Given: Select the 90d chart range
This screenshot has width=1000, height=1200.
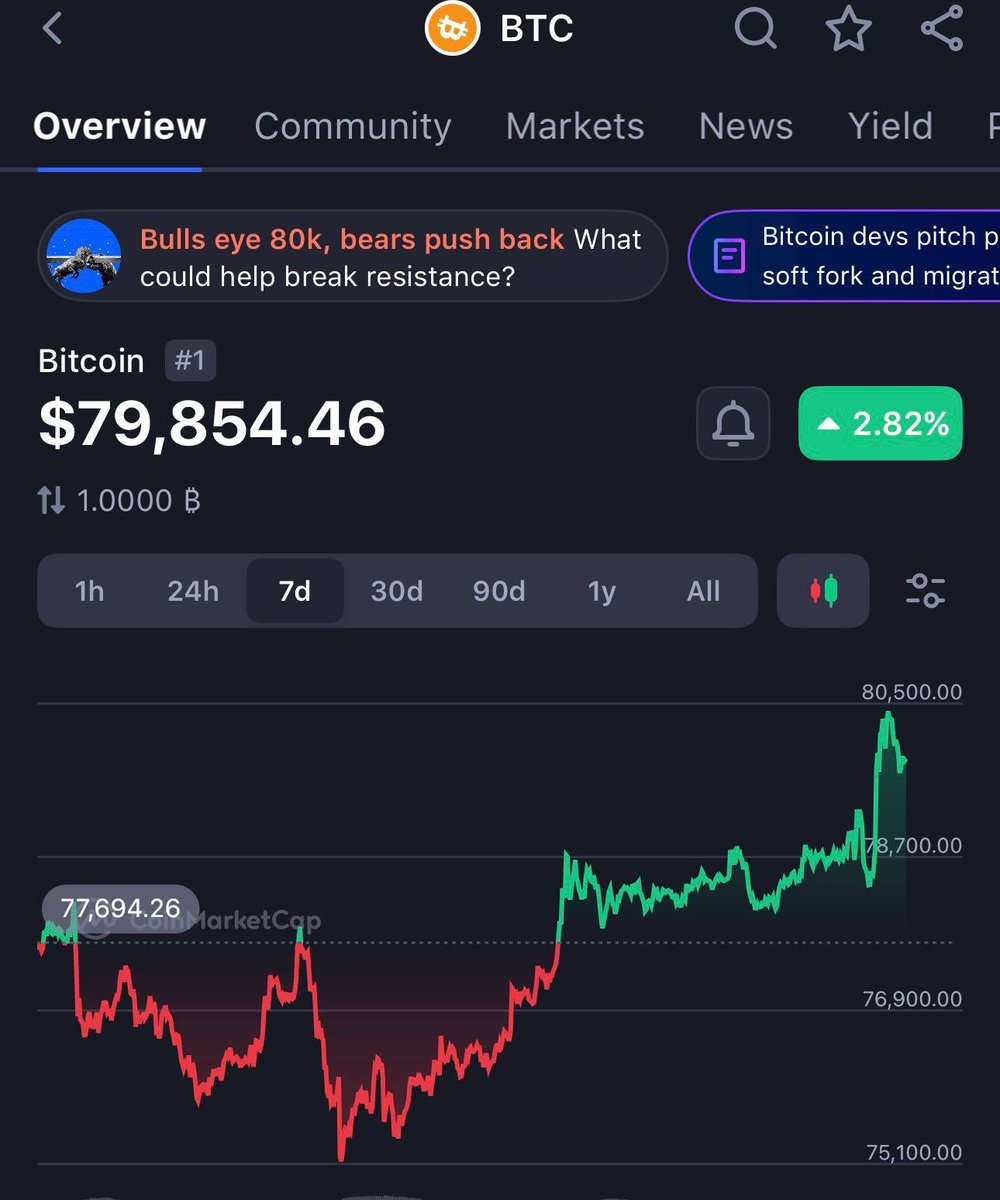Looking at the screenshot, I should pyautogui.click(x=499, y=591).
